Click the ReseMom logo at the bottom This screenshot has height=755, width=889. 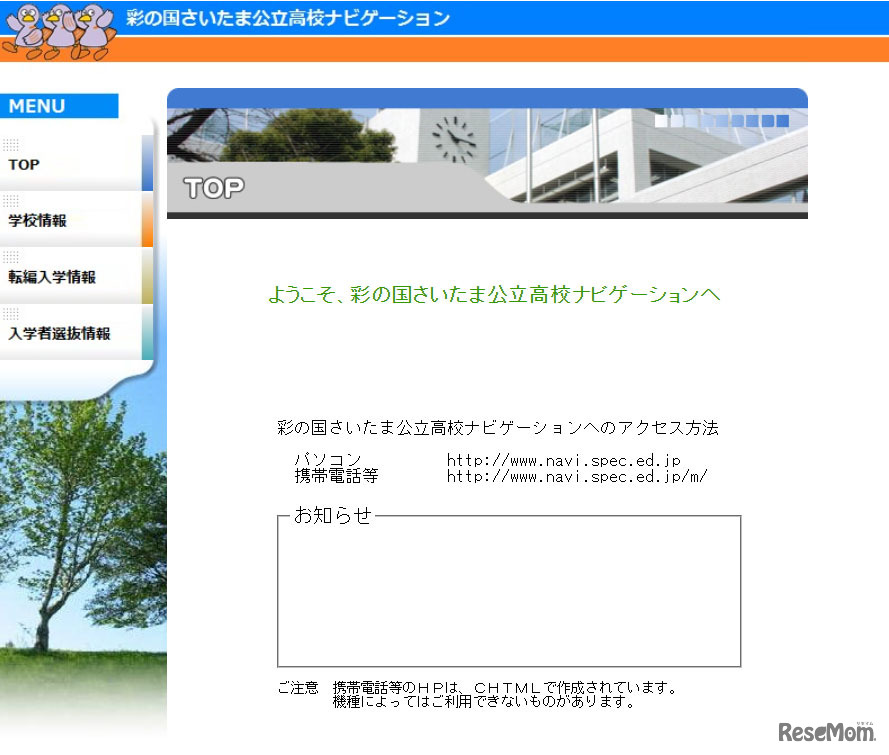(826, 732)
